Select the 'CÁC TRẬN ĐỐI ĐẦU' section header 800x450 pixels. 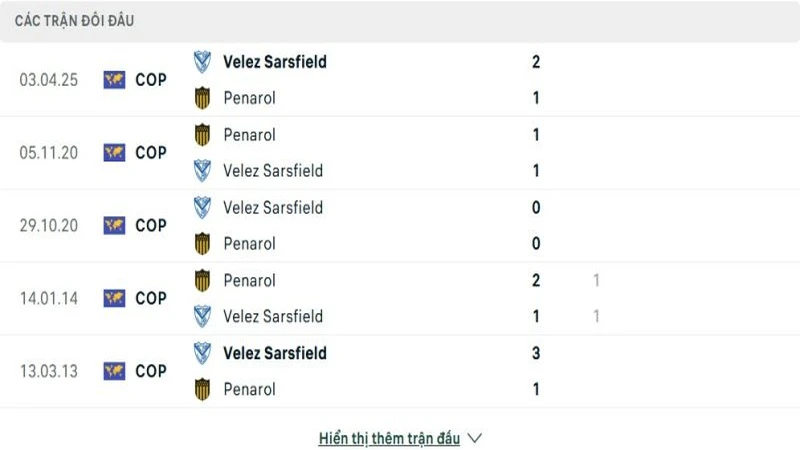[75, 21]
